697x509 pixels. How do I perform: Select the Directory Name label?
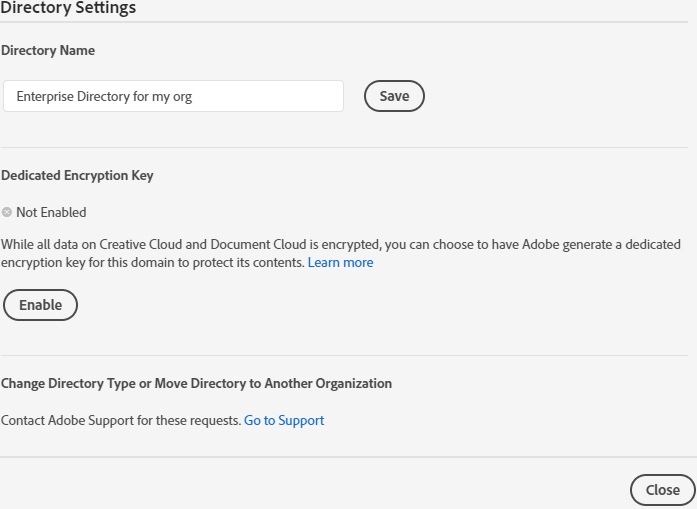(48, 50)
